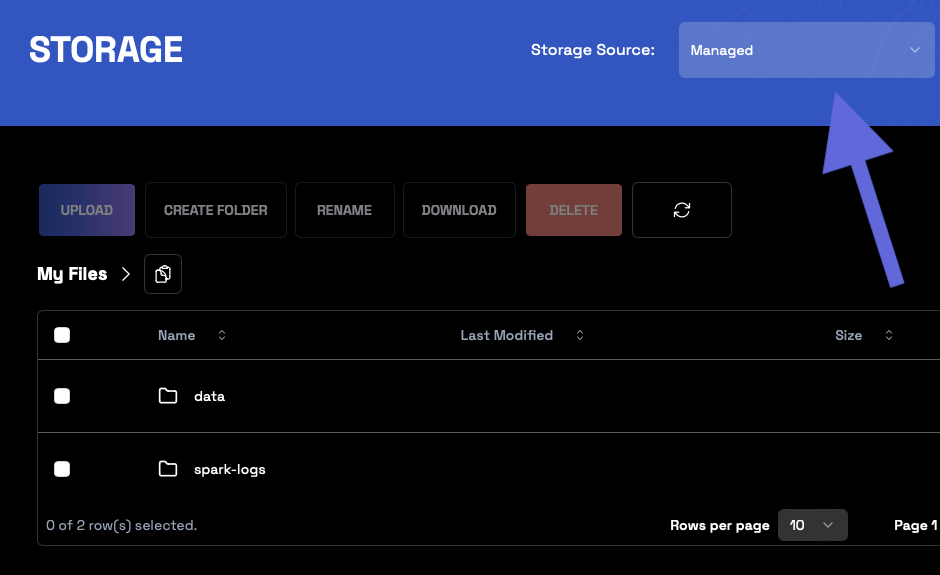The image size is (940, 575).
Task: Click the Rows per page label
Action: 719,526
